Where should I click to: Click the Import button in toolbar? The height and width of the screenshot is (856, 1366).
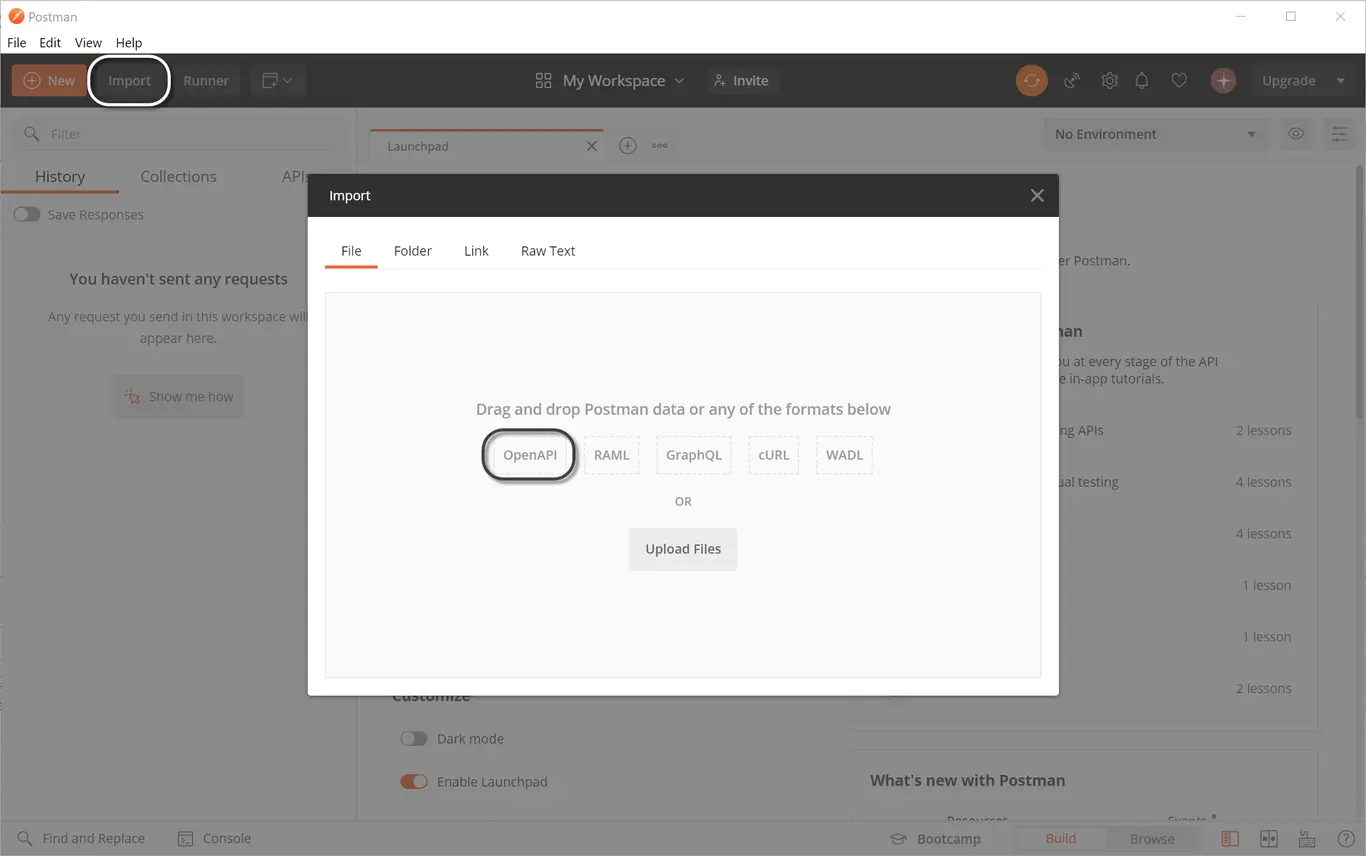click(129, 81)
